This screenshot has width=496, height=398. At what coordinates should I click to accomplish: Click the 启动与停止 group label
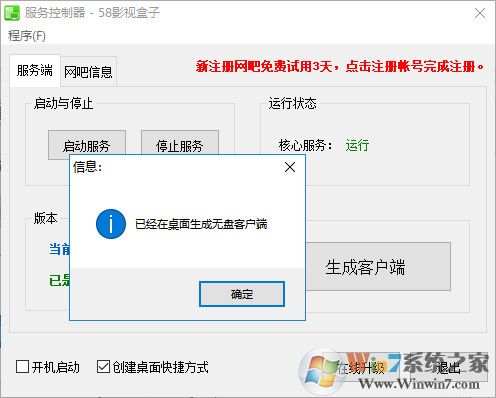[x=63, y=103]
